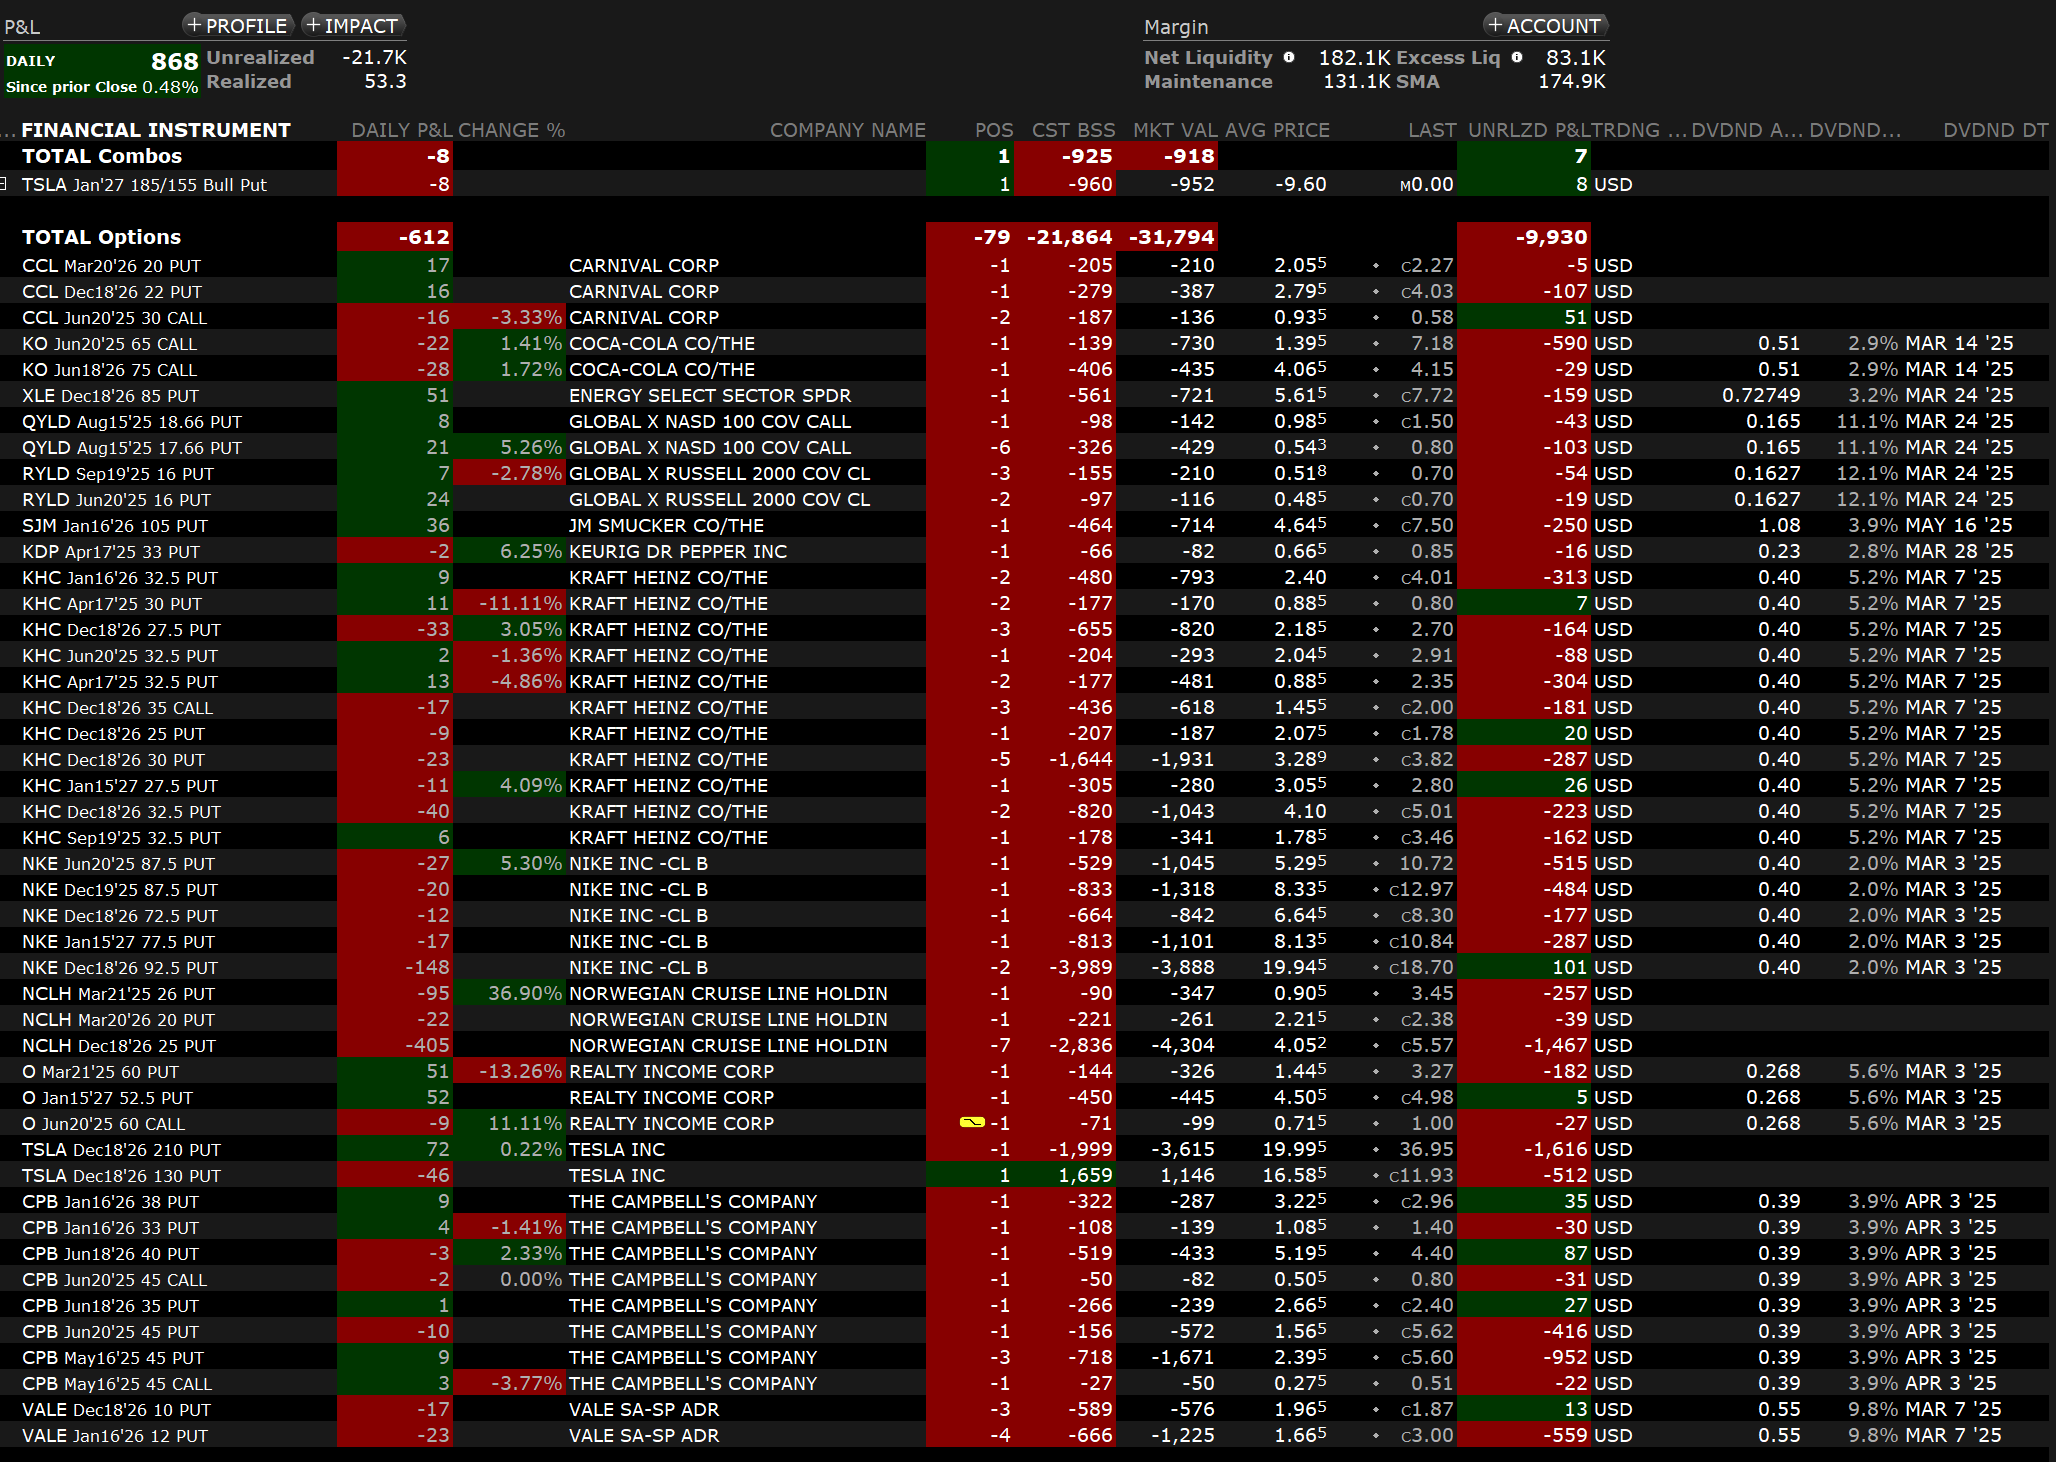Expand the TSLA Jan'27 185/155 Bull Put combo
2056x1462 pixels.
(x=4, y=184)
